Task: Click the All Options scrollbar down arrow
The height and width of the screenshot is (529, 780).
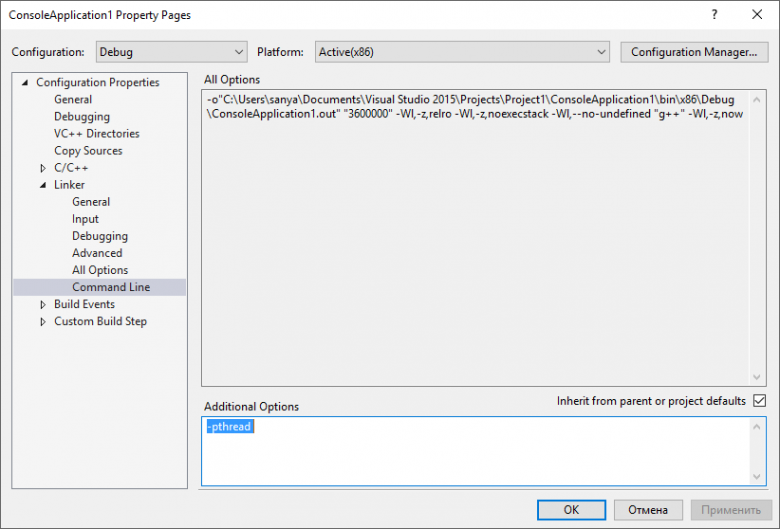Action: (757, 377)
